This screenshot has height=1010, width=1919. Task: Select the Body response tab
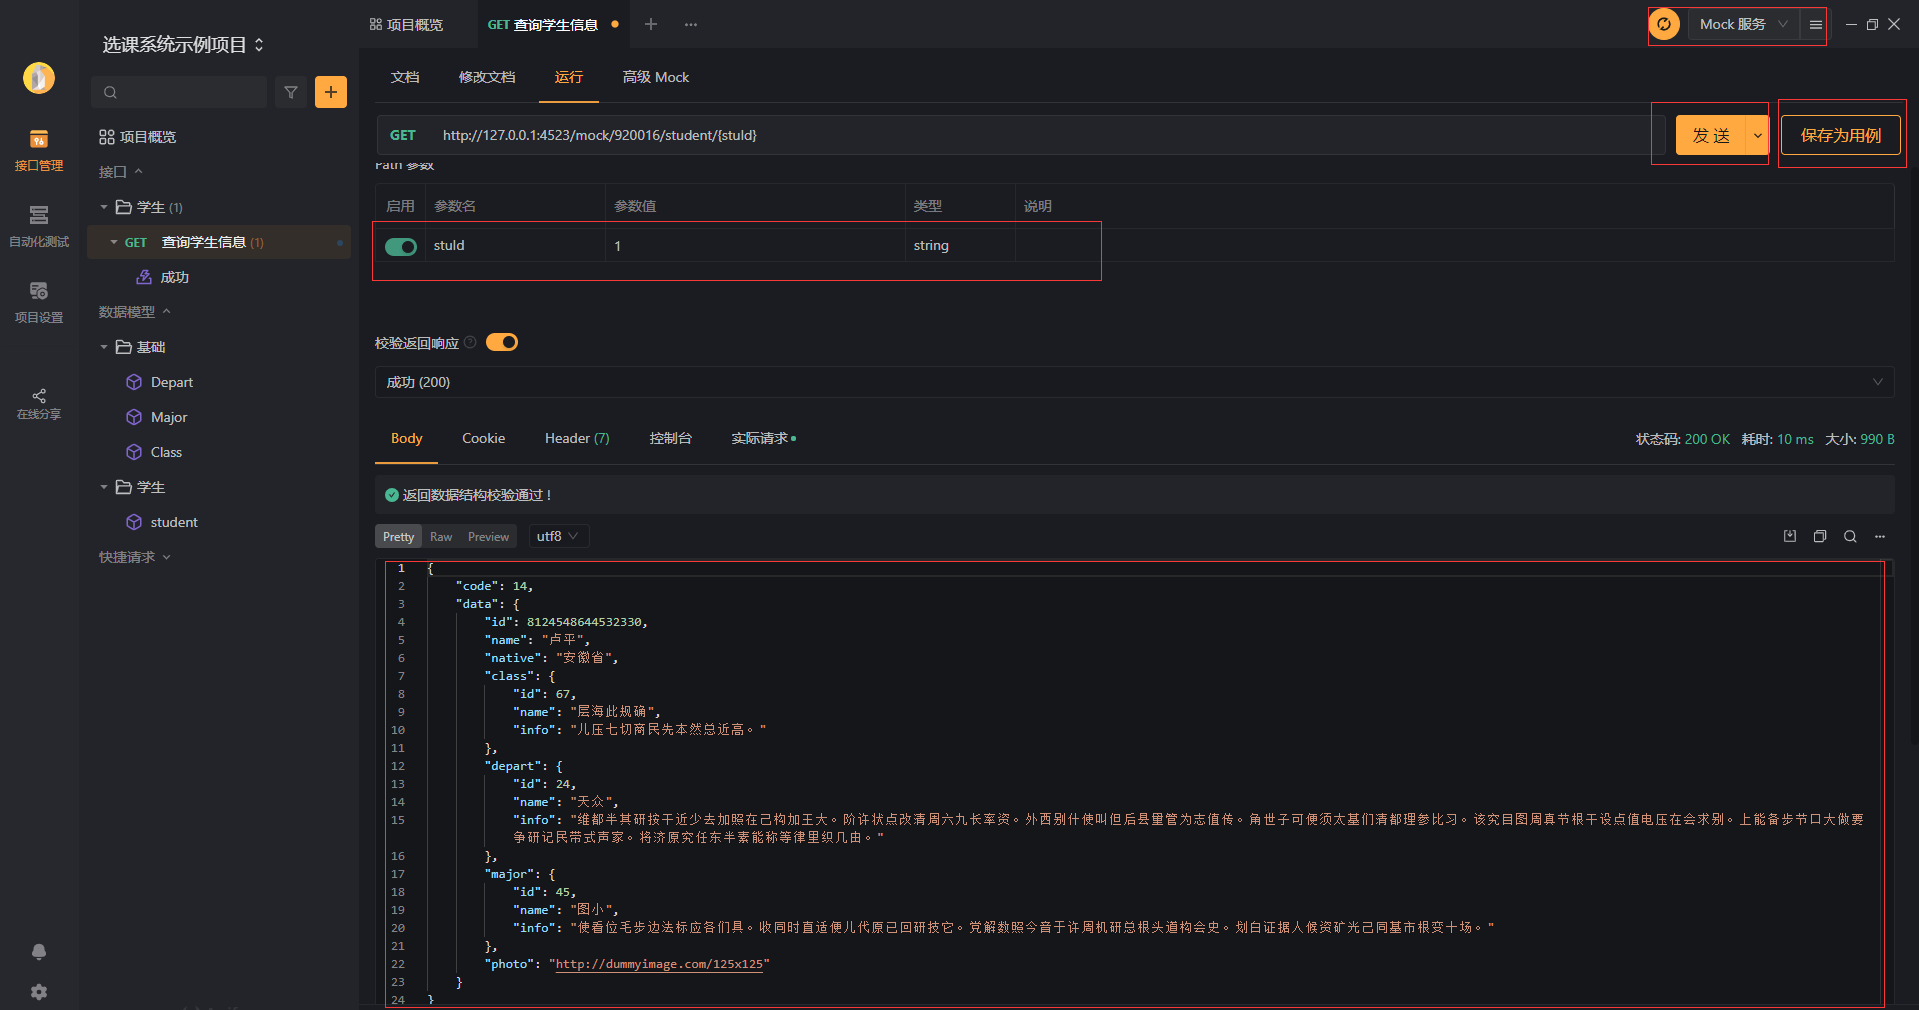point(406,438)
